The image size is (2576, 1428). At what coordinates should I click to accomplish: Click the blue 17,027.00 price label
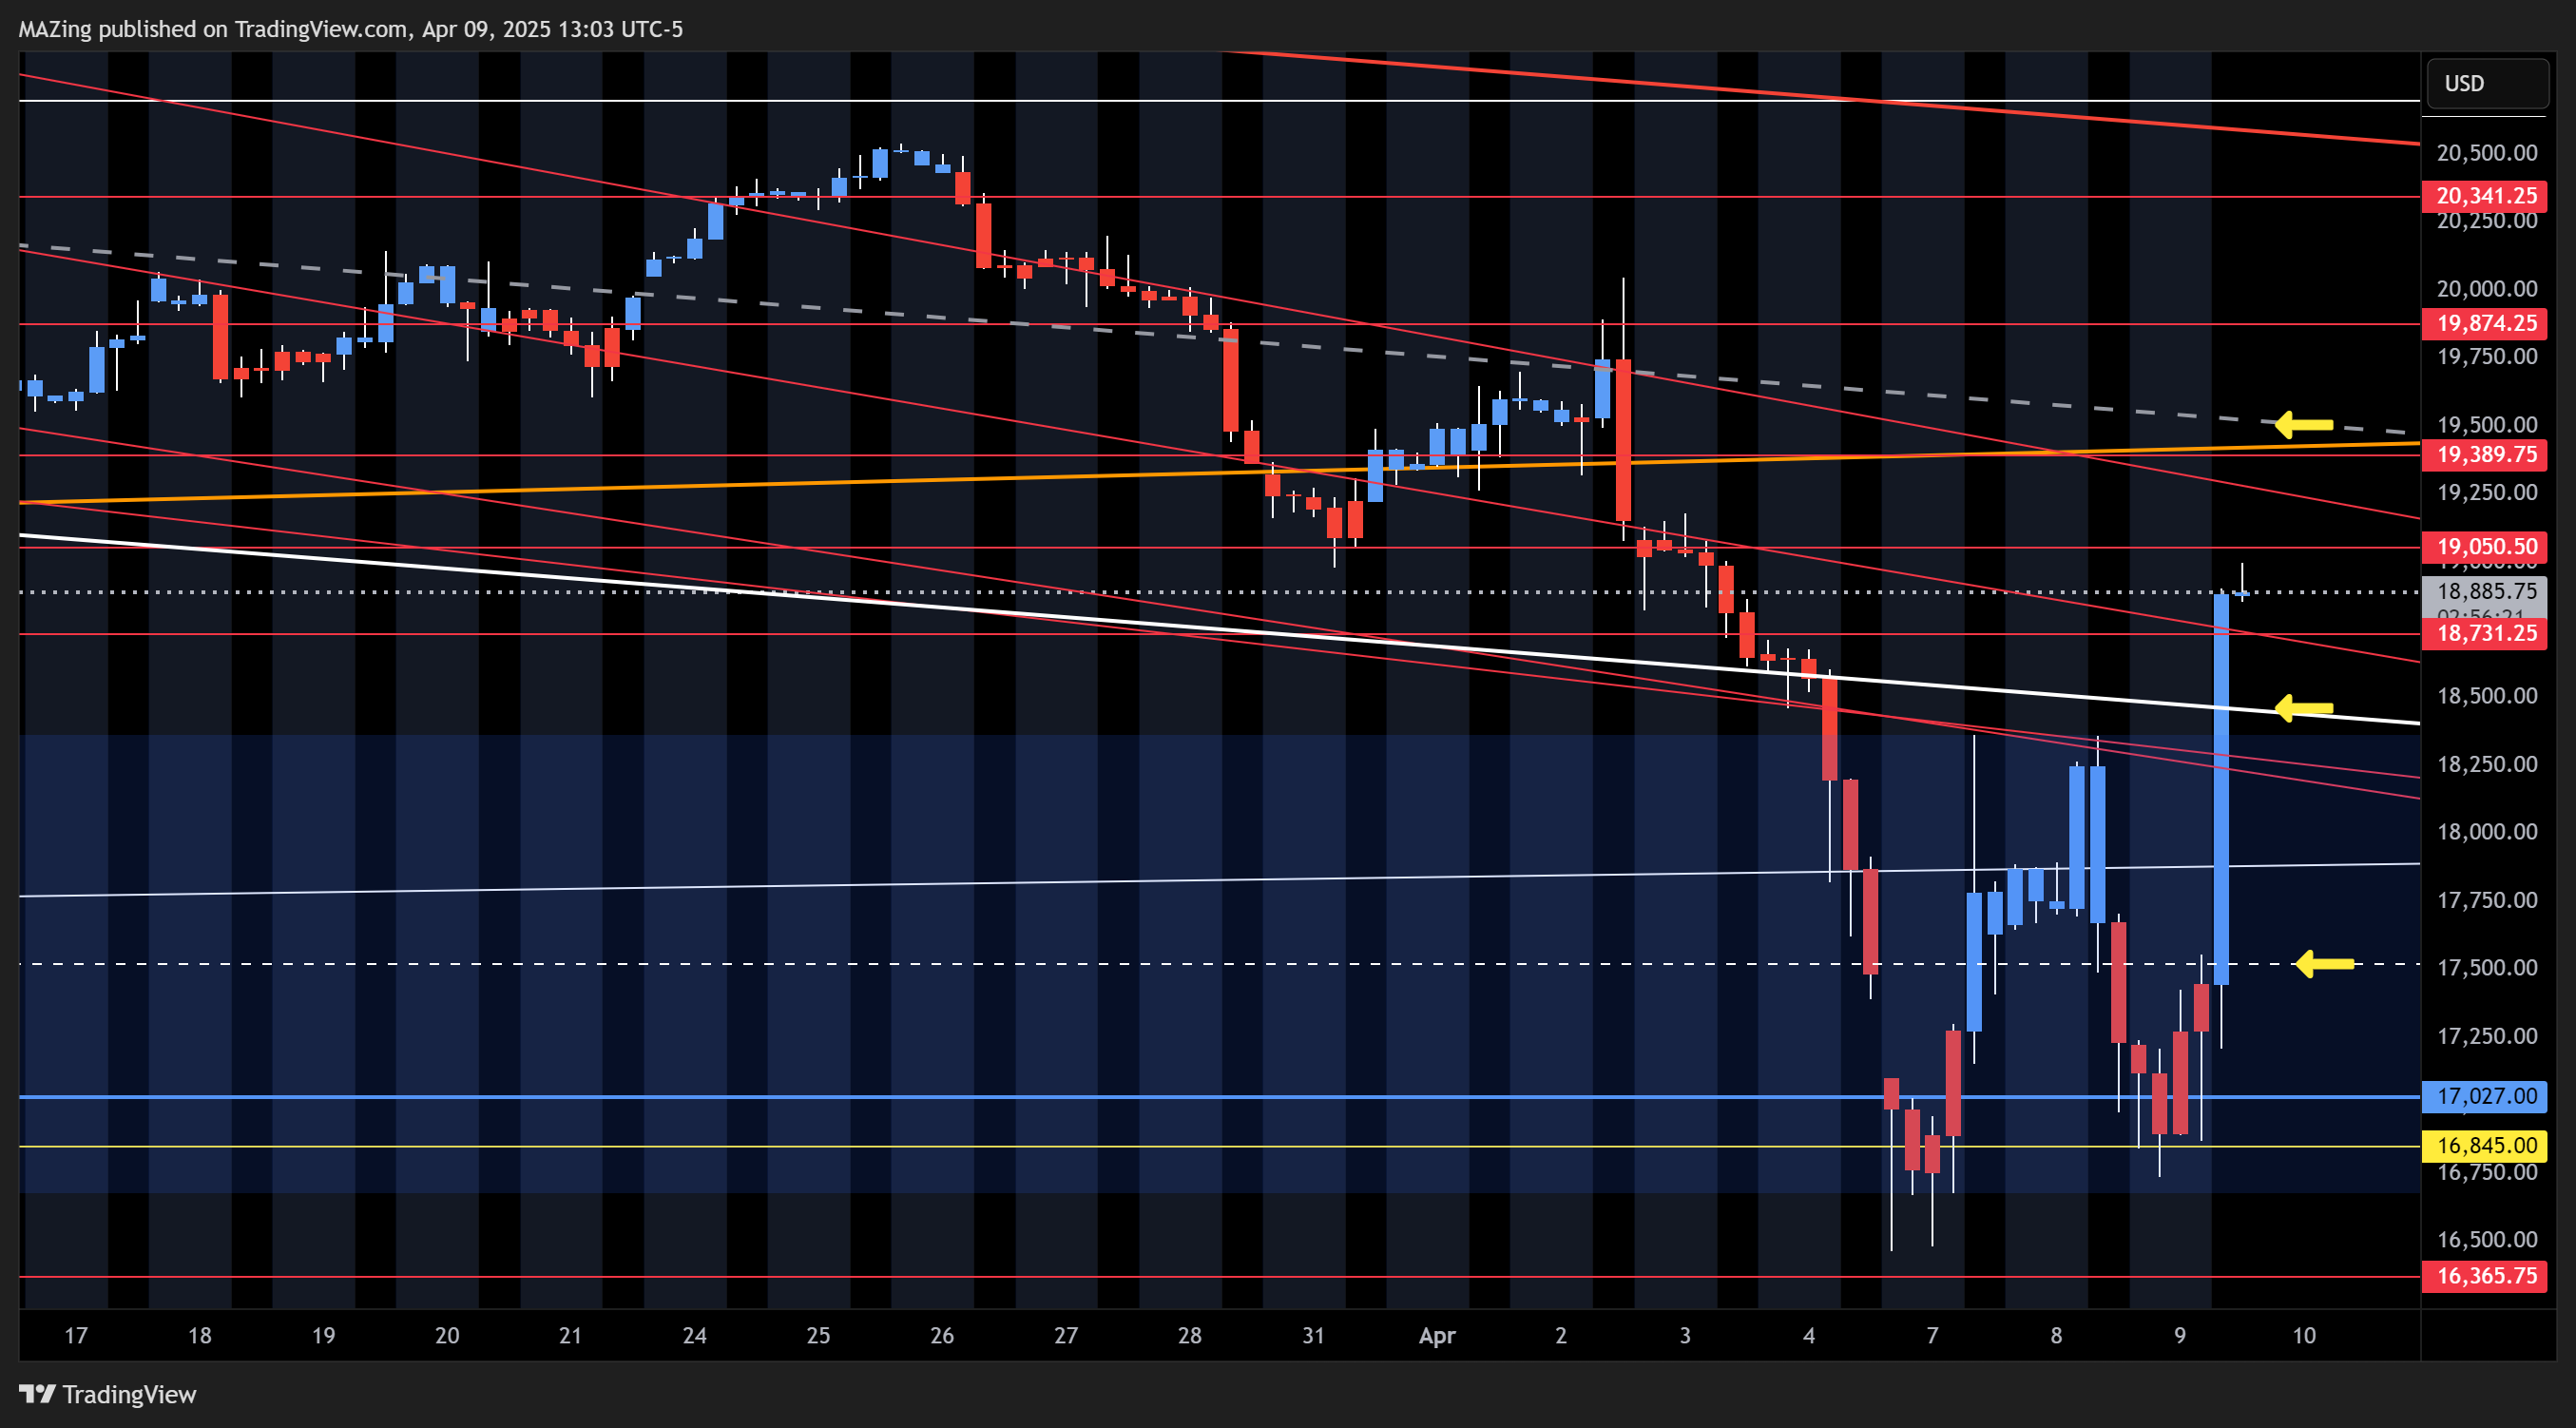[x=2484, y=1096]
